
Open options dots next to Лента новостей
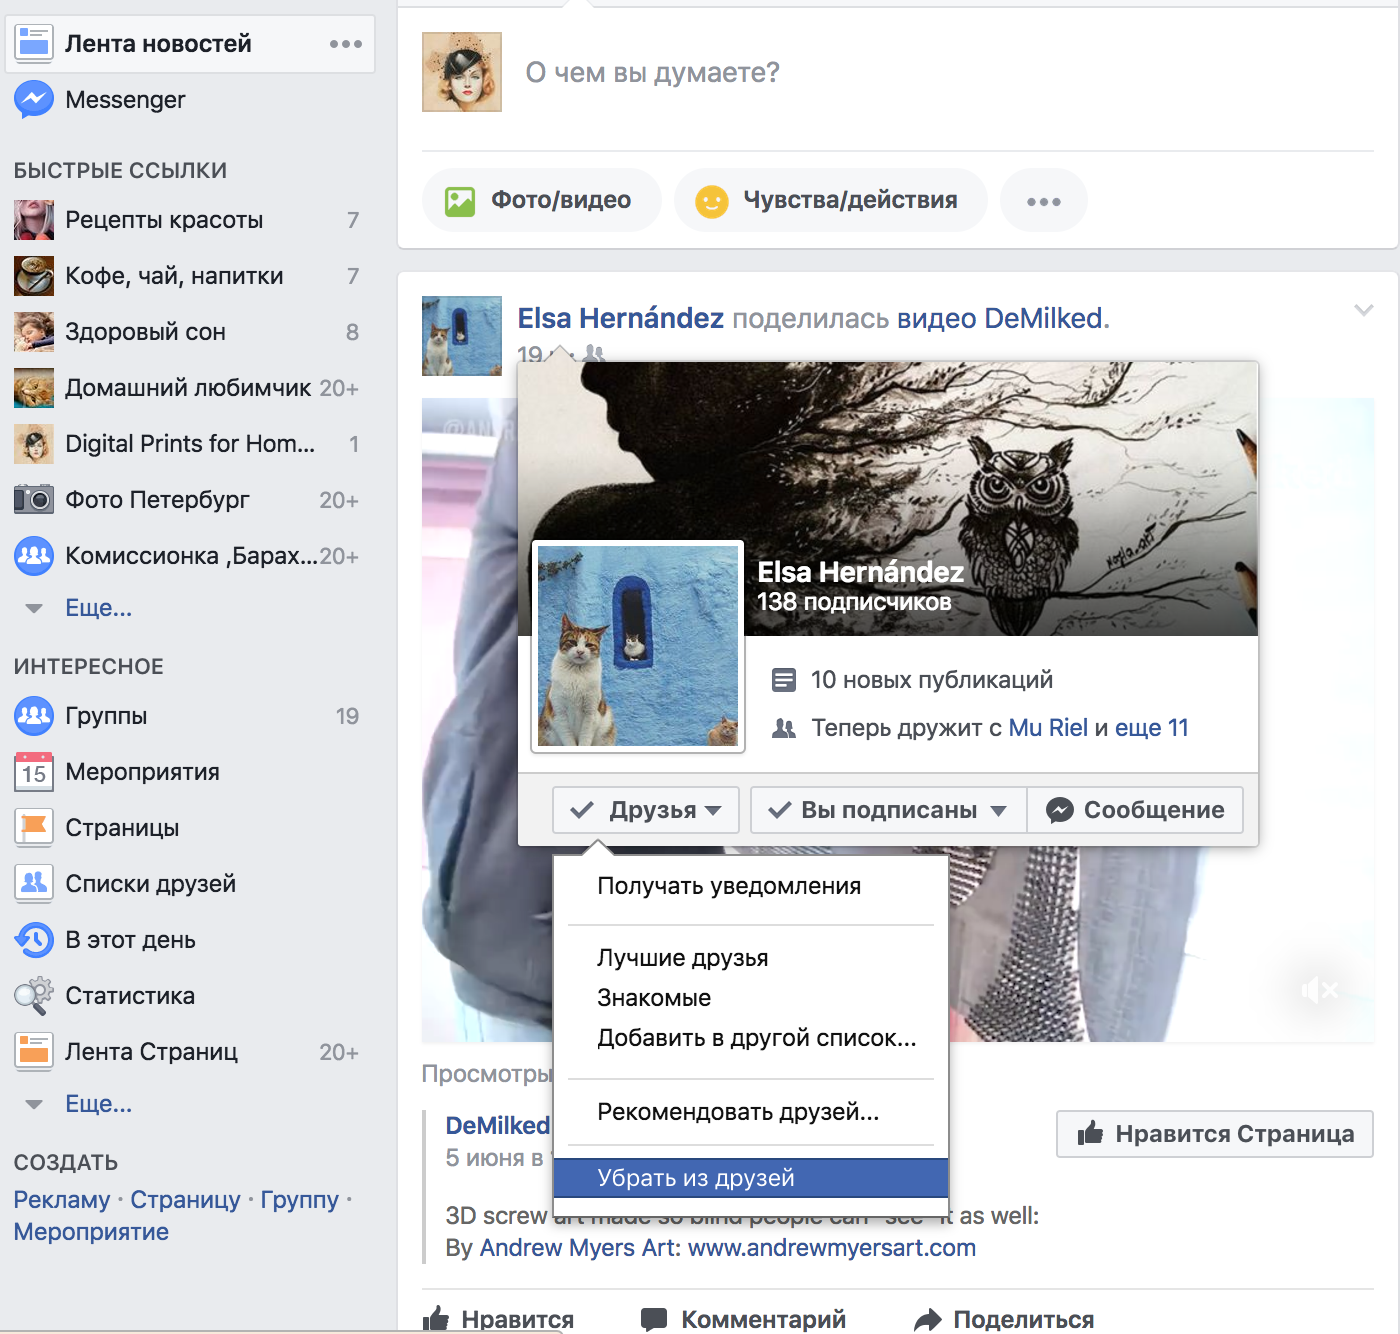tap(346, 43)
